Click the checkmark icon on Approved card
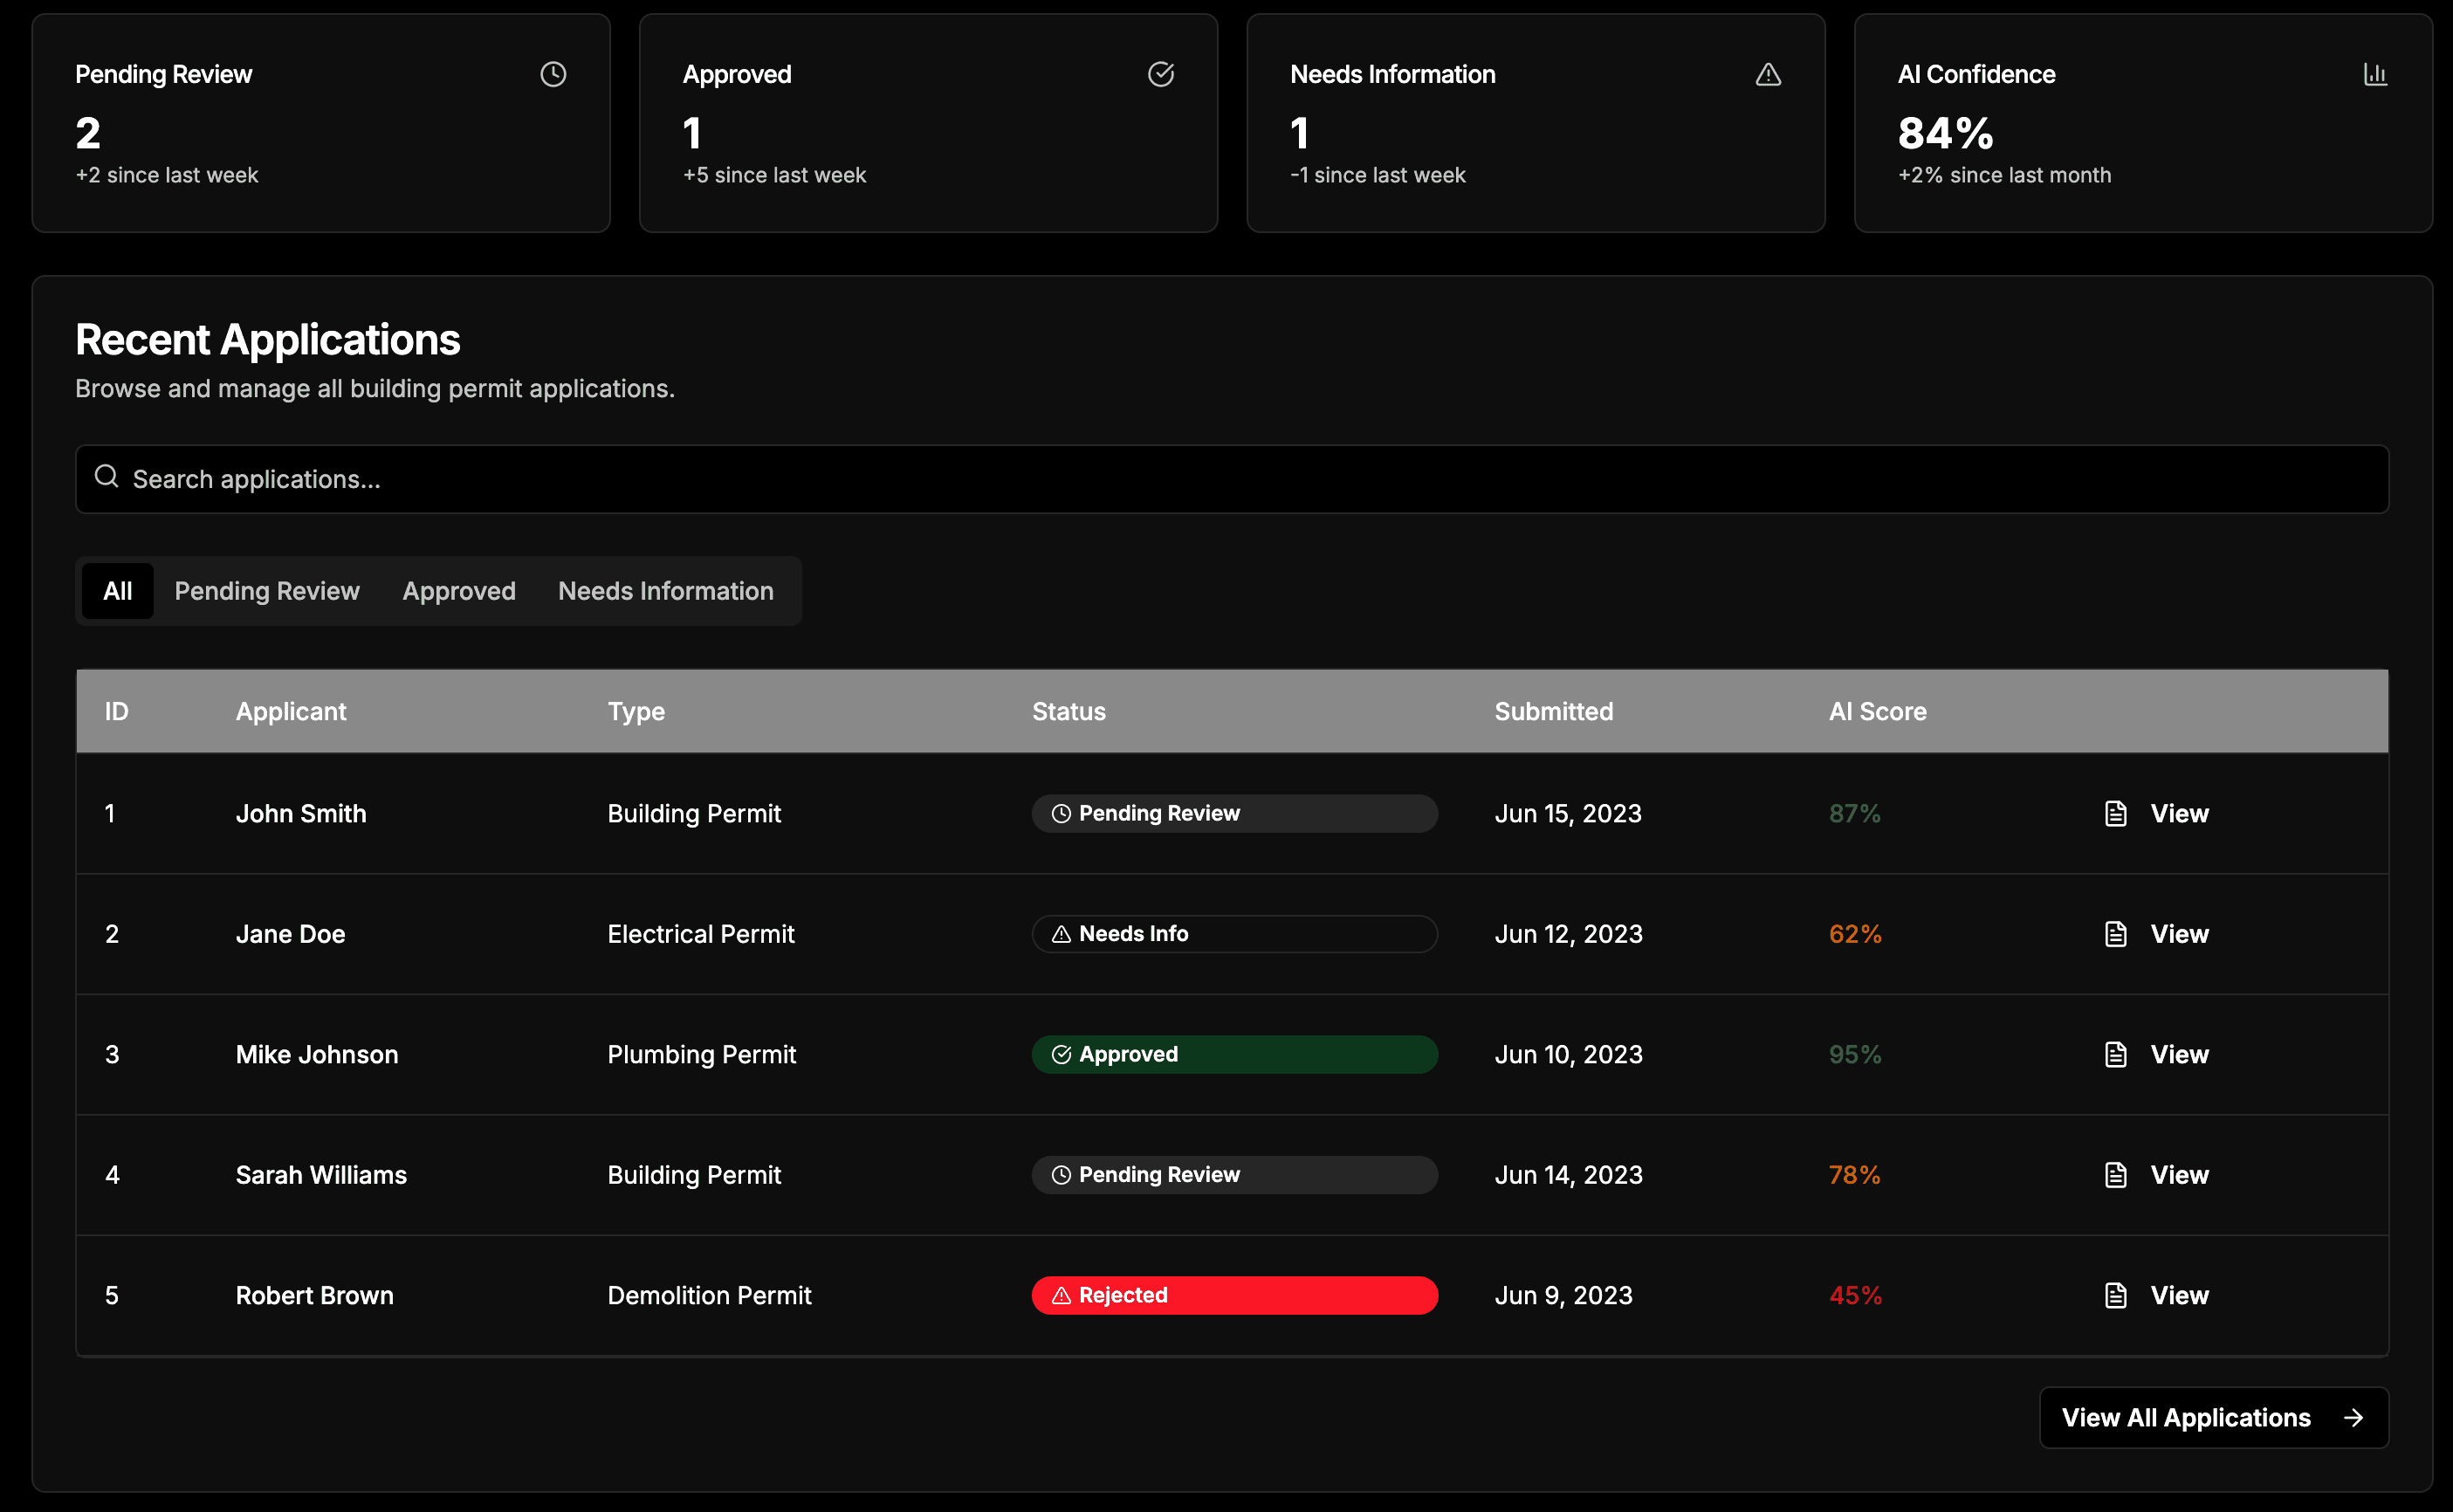Image resolution: width=2453 pixels, height=1512 pixels. [1160, 74]
